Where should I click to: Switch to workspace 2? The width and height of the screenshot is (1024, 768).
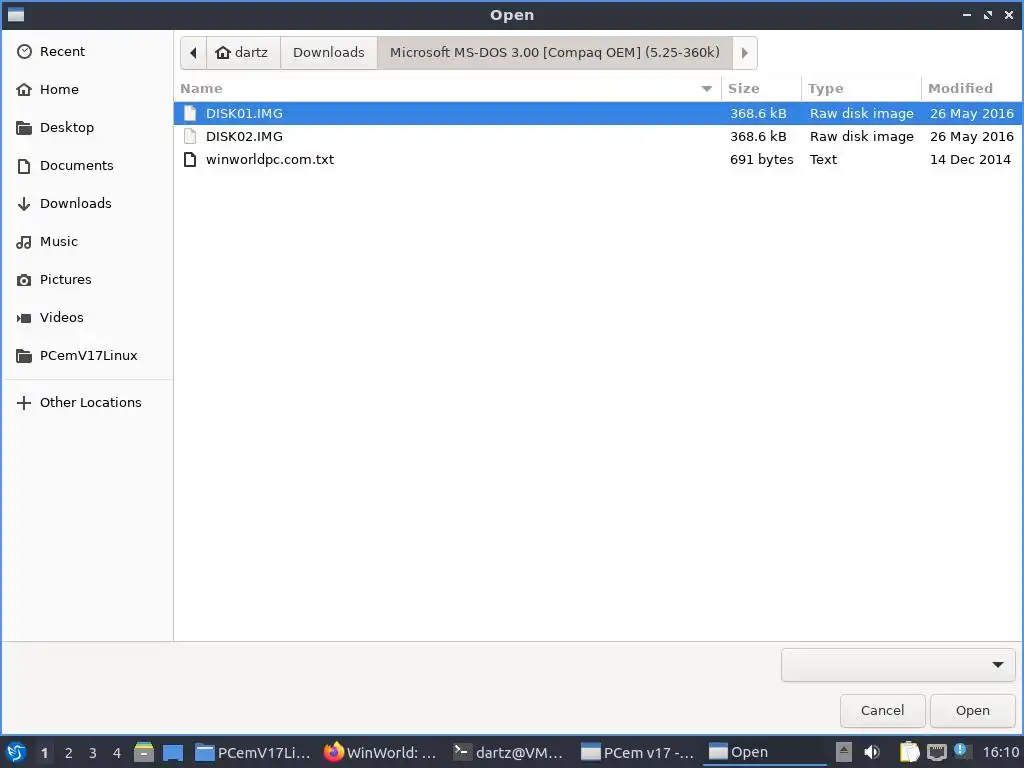click(69, 753)
